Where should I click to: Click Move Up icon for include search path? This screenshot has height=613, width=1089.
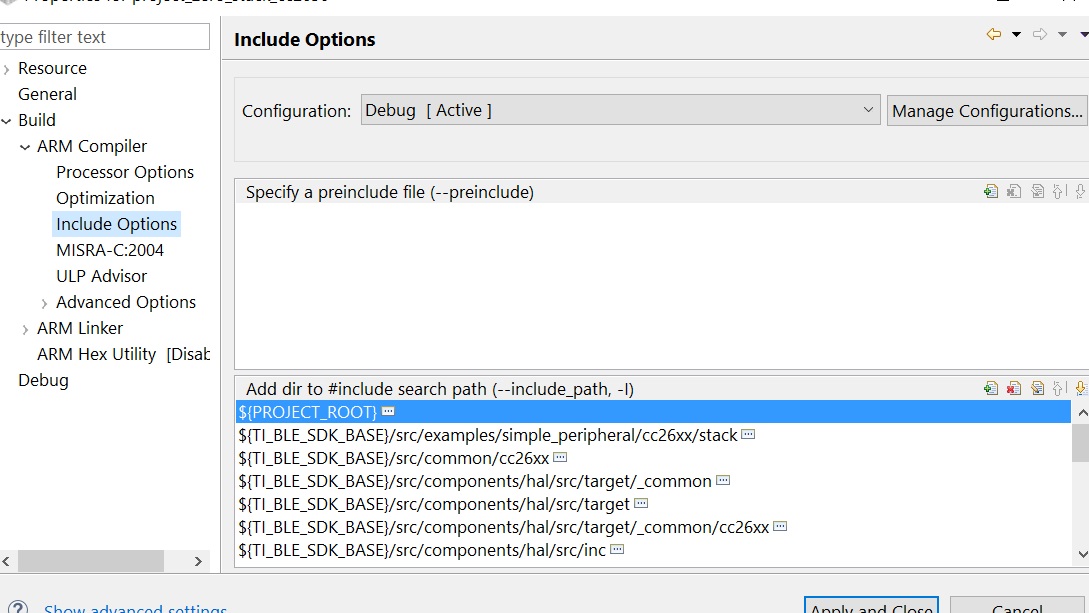tap(1058, 389)
